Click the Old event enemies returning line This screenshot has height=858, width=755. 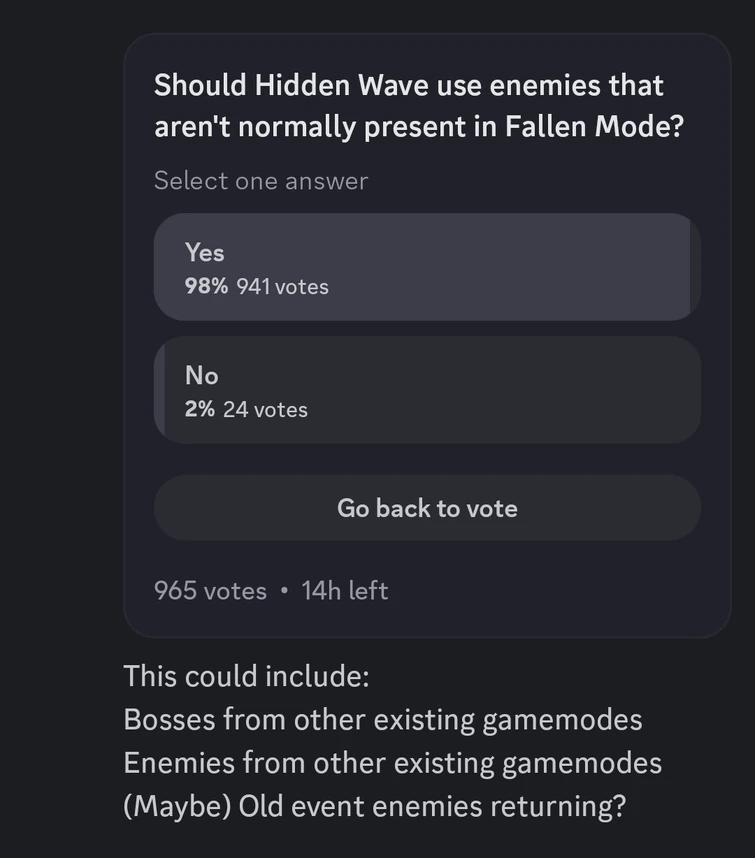tap(374, 806)
